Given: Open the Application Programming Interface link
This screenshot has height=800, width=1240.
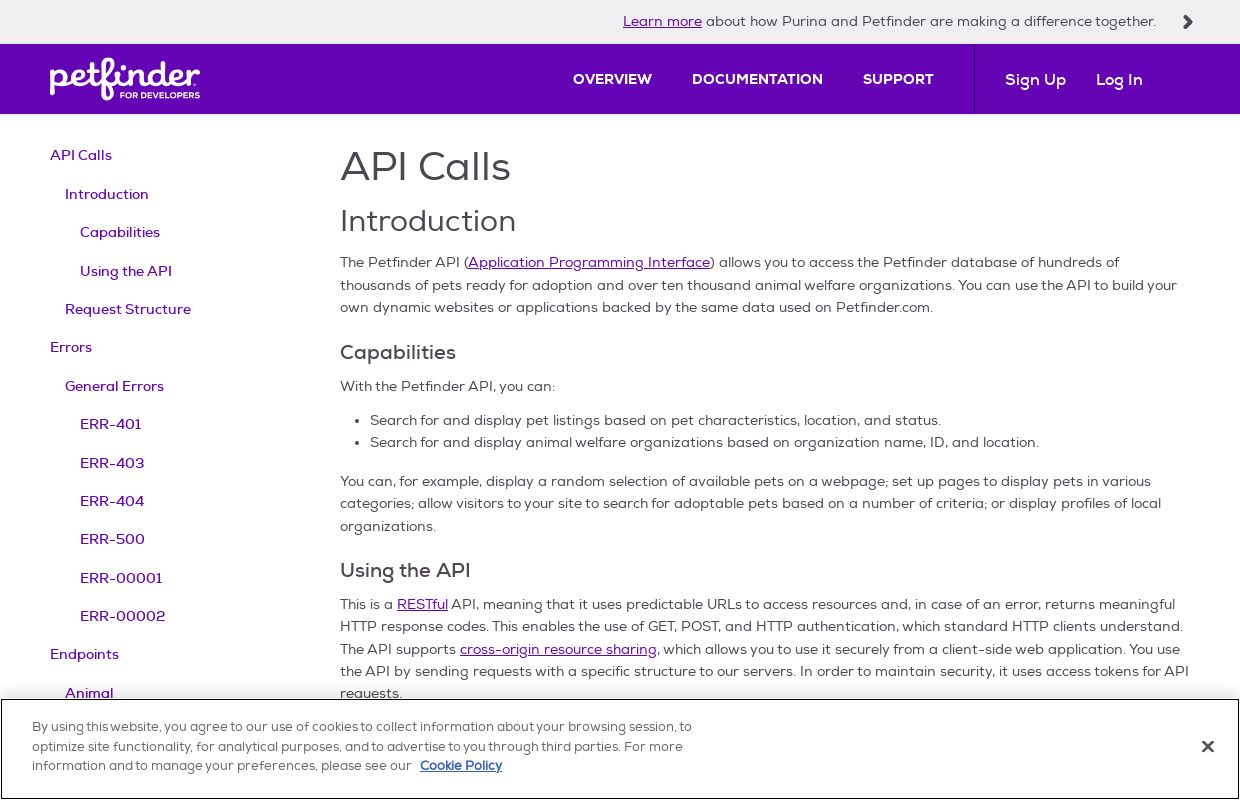Looking at the screenshot, I should point(589,263).
